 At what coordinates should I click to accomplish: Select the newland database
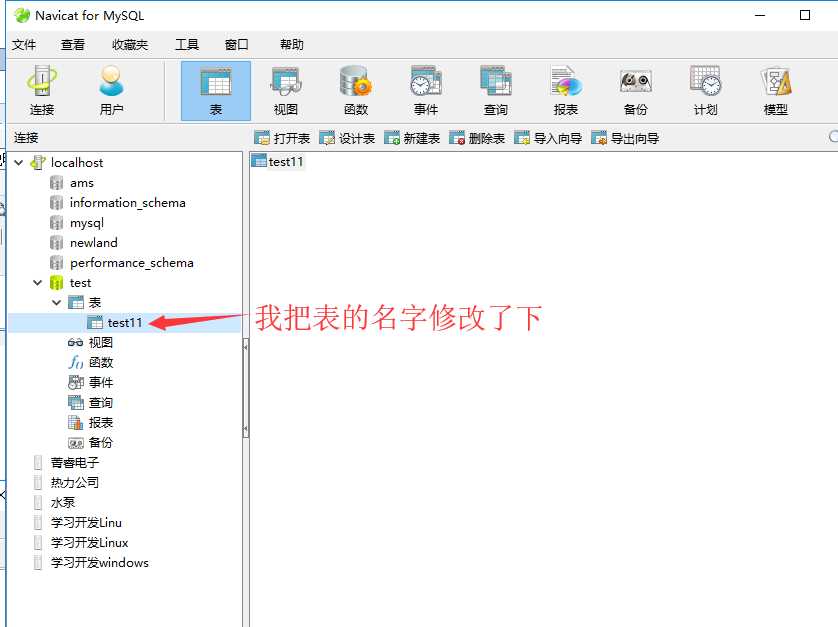click(94, 243)
